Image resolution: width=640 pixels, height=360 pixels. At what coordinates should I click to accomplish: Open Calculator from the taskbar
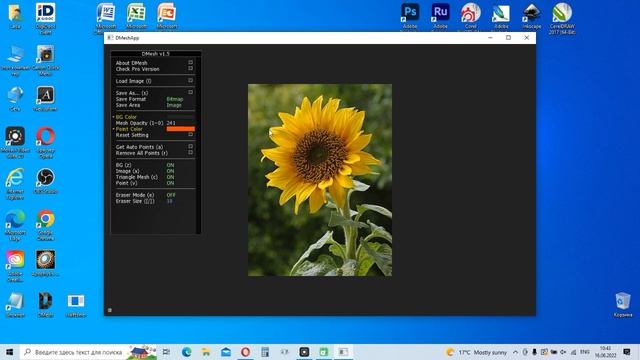265,352
